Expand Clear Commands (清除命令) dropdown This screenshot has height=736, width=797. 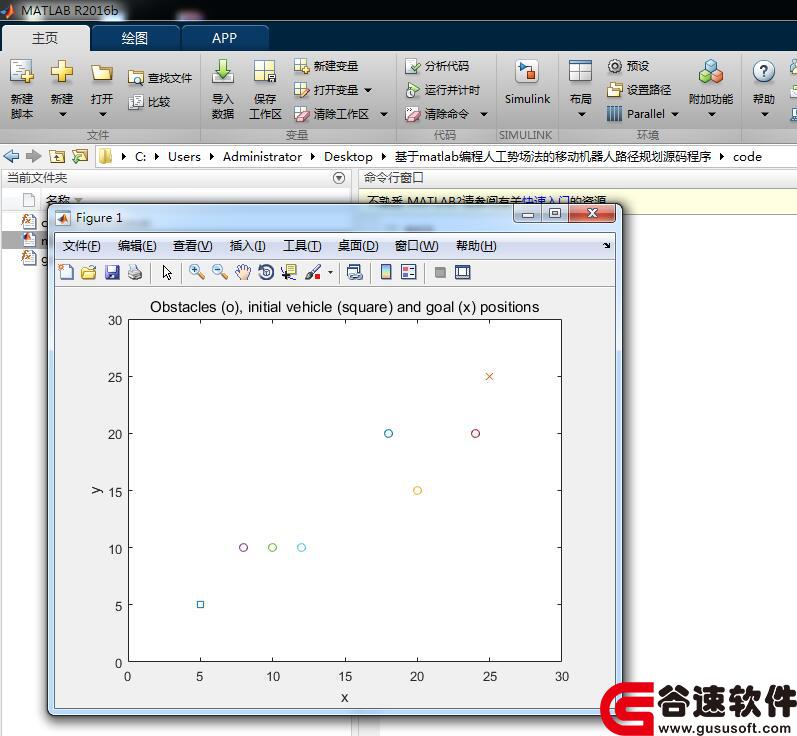(x=484, y=114)
